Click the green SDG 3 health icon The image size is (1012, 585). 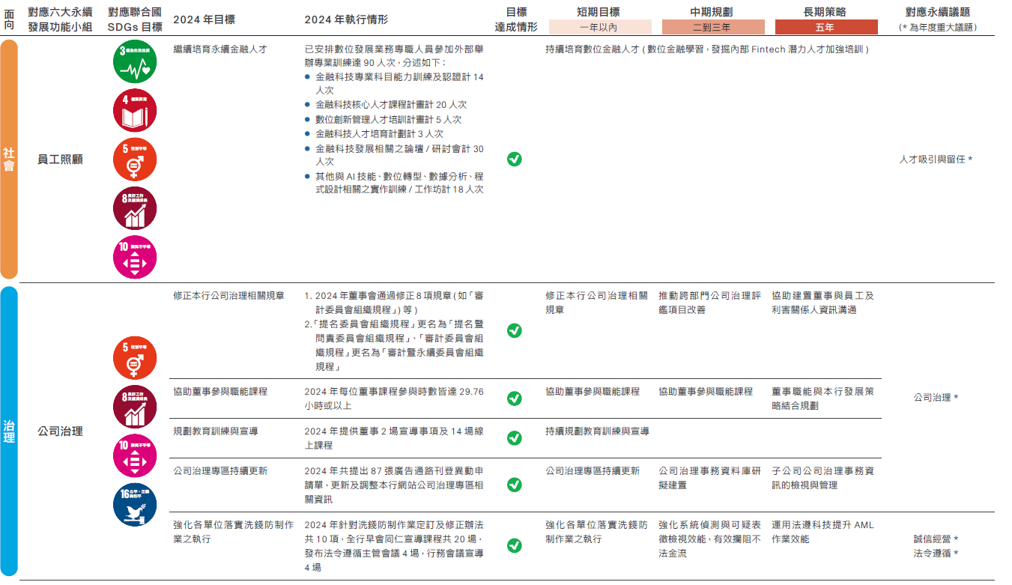pyautogui.click(x=135, y=62)
